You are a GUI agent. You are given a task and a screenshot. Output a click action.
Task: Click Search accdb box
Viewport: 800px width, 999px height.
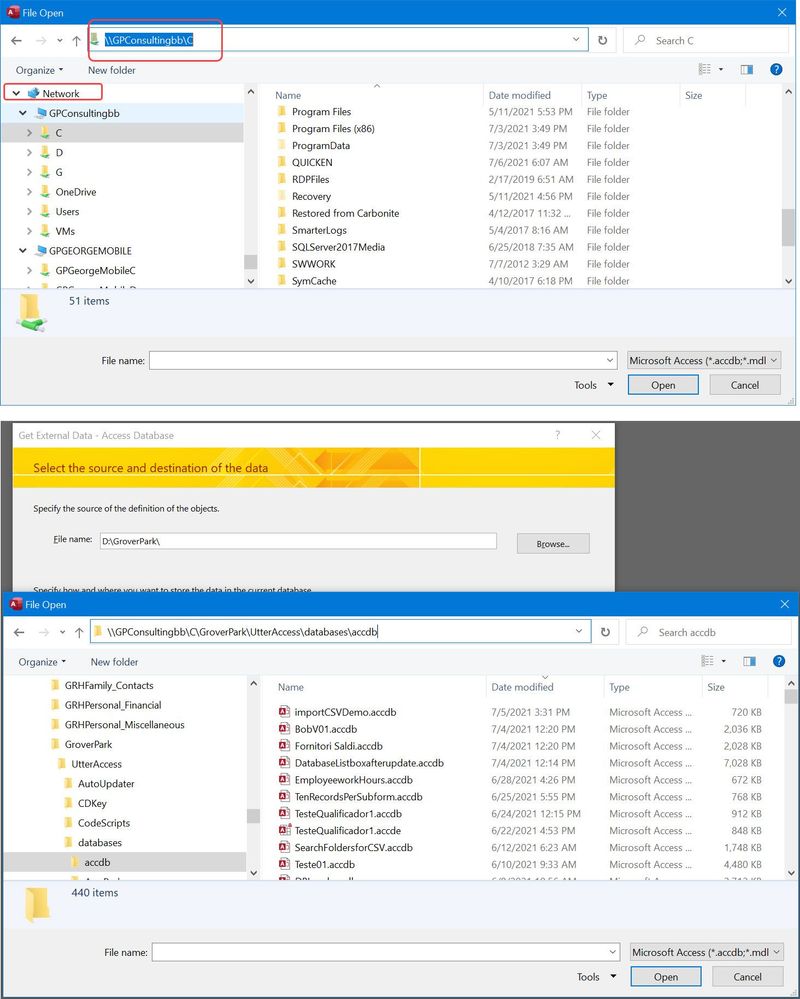(x=708, y=633)
